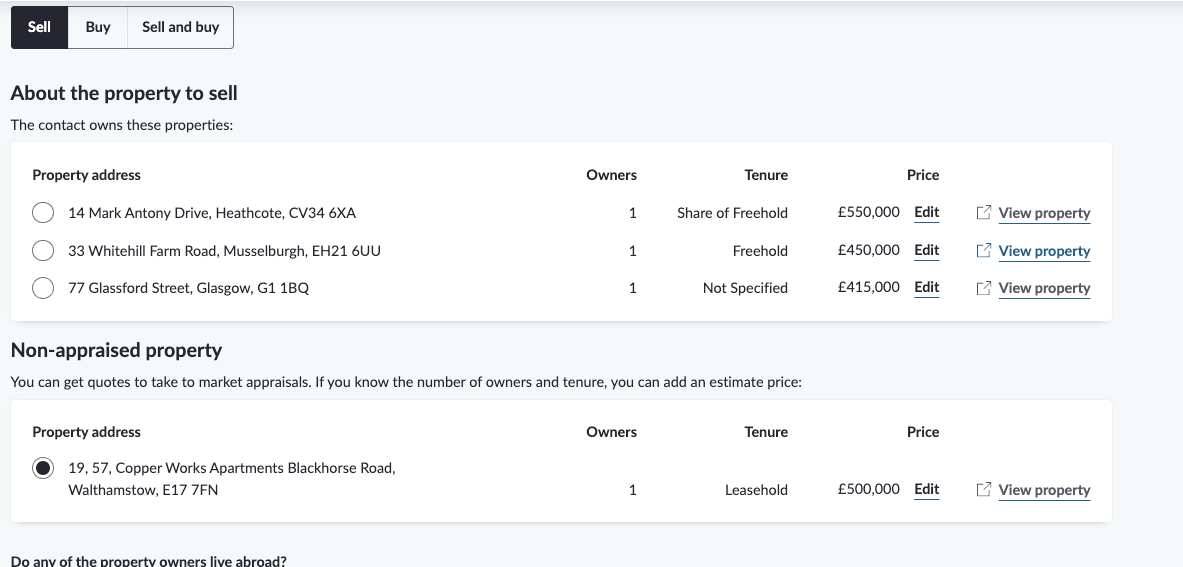Select the Copper Works Apartments radio button

[43, 468]
